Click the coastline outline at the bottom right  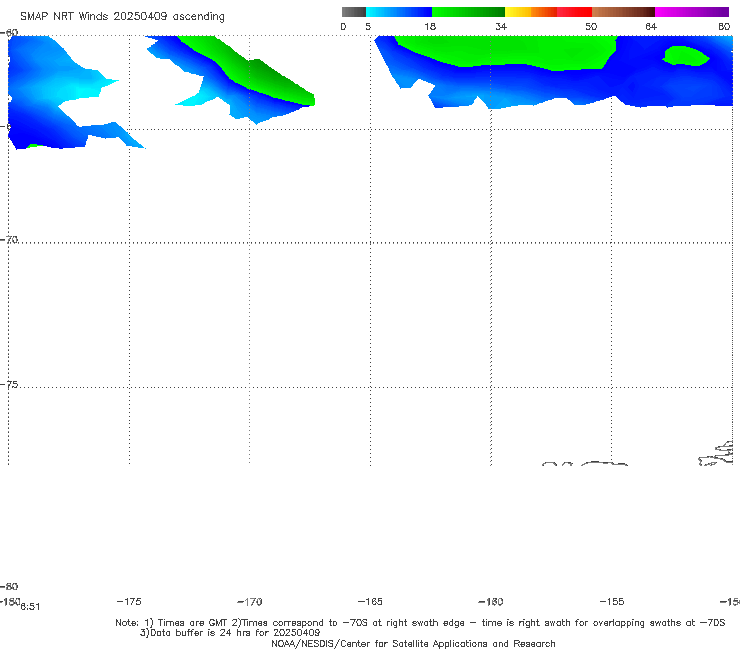[716, 454]
